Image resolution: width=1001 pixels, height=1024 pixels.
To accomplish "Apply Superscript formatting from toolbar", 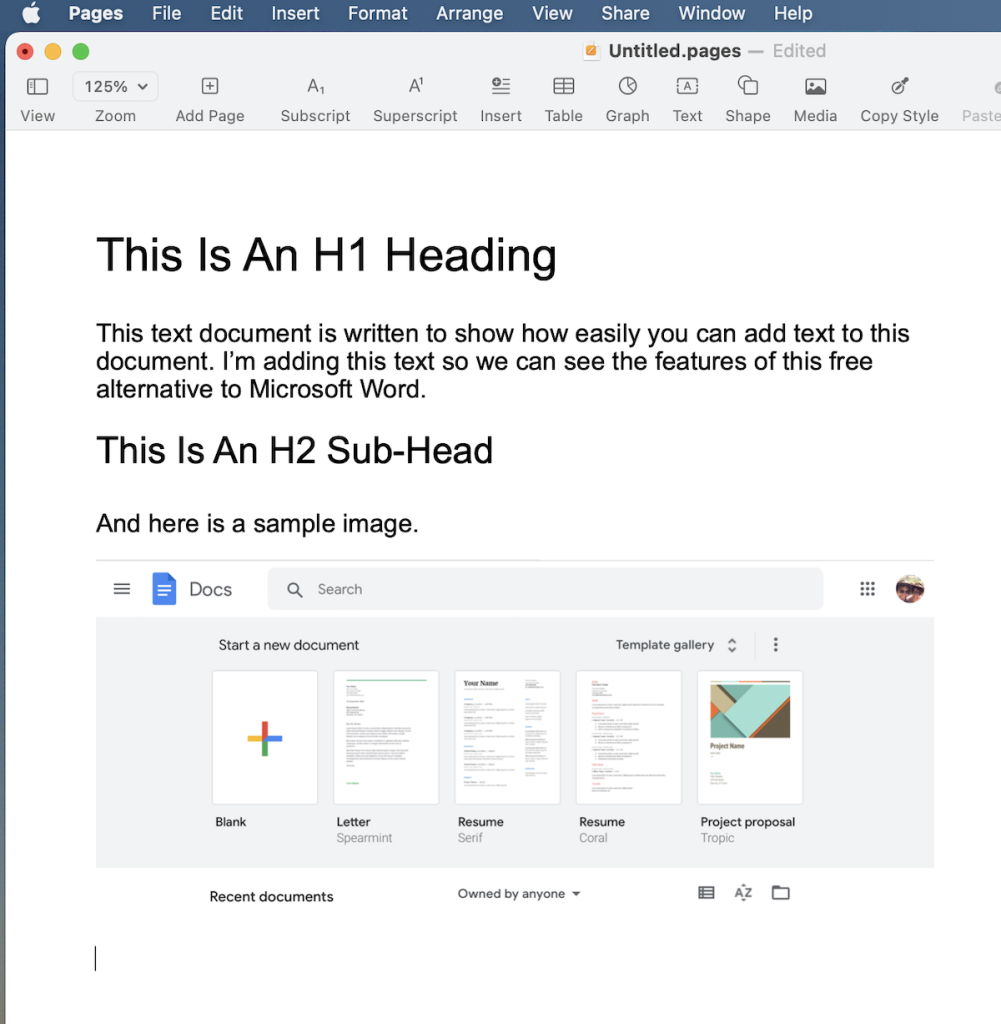I will (x=415, y=86).
